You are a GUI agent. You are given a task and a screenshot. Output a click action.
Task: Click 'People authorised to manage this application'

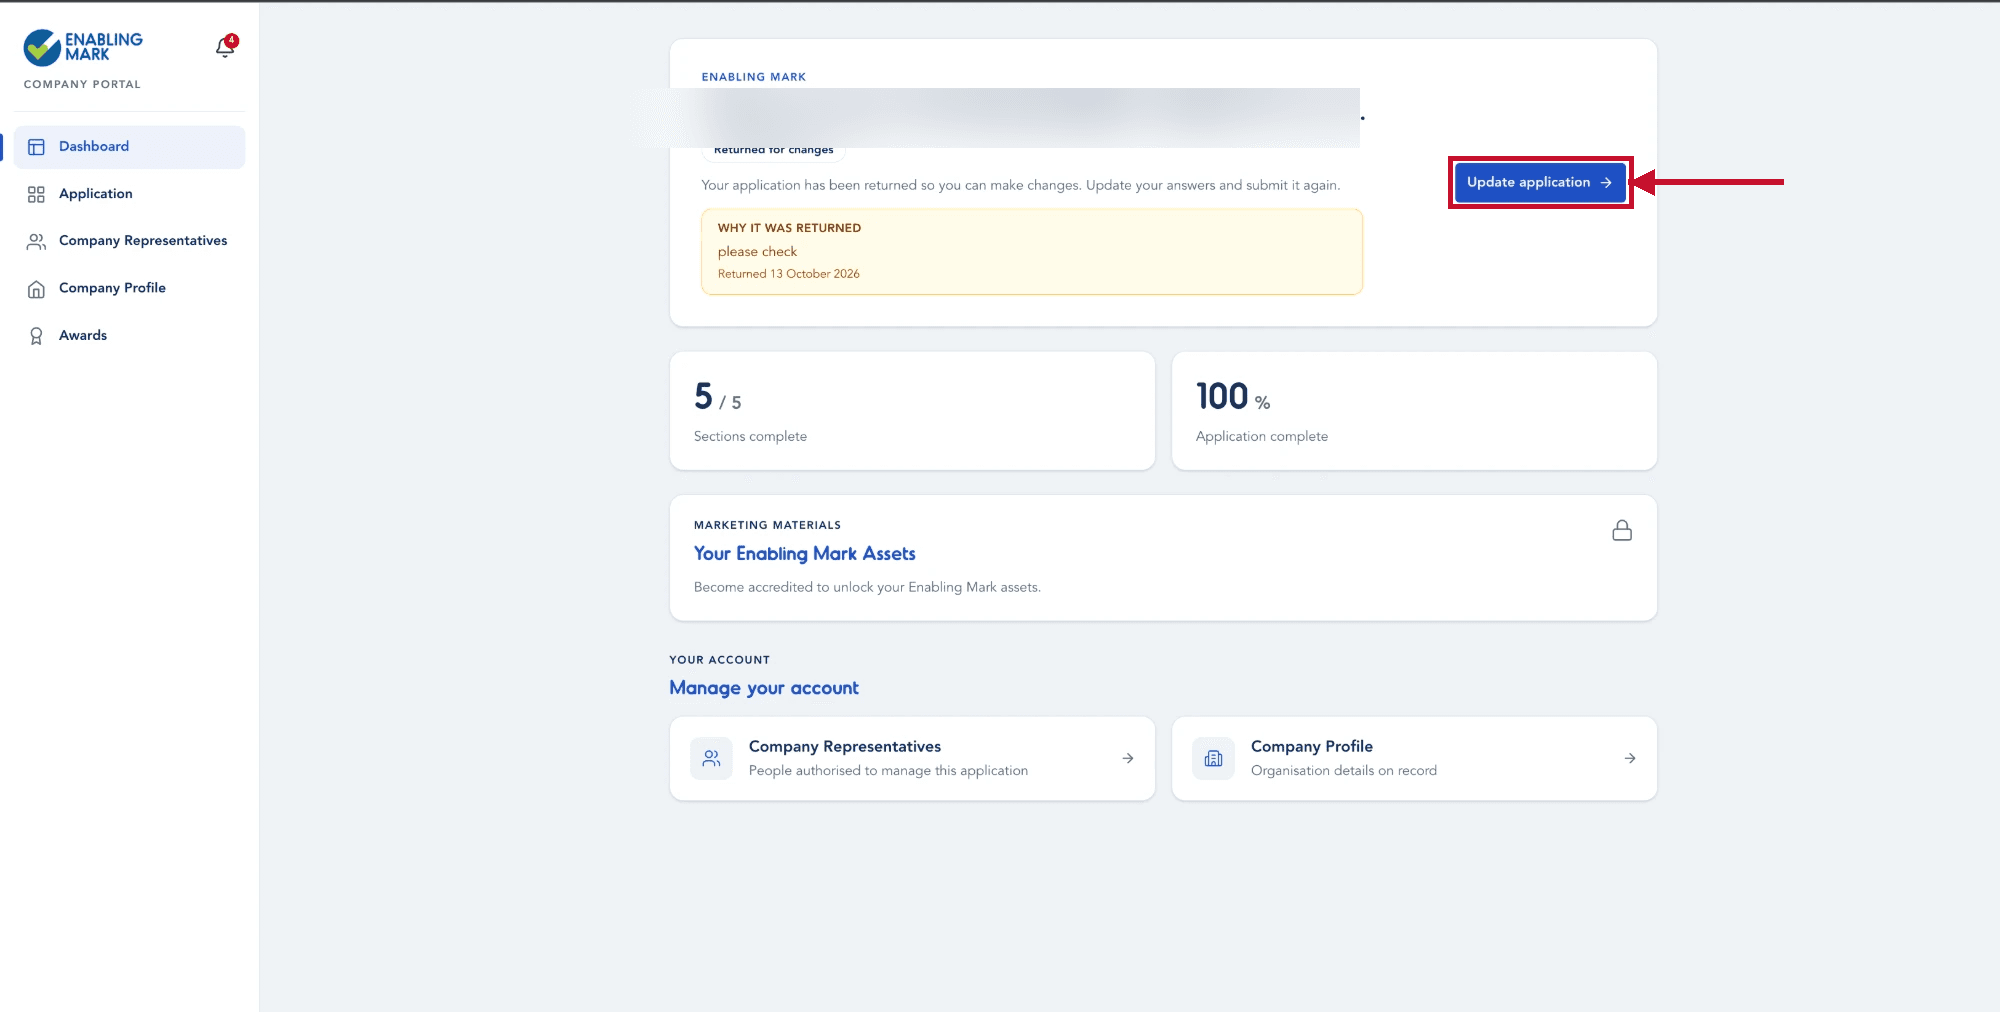pyautogui.click(x=888, y=770)
